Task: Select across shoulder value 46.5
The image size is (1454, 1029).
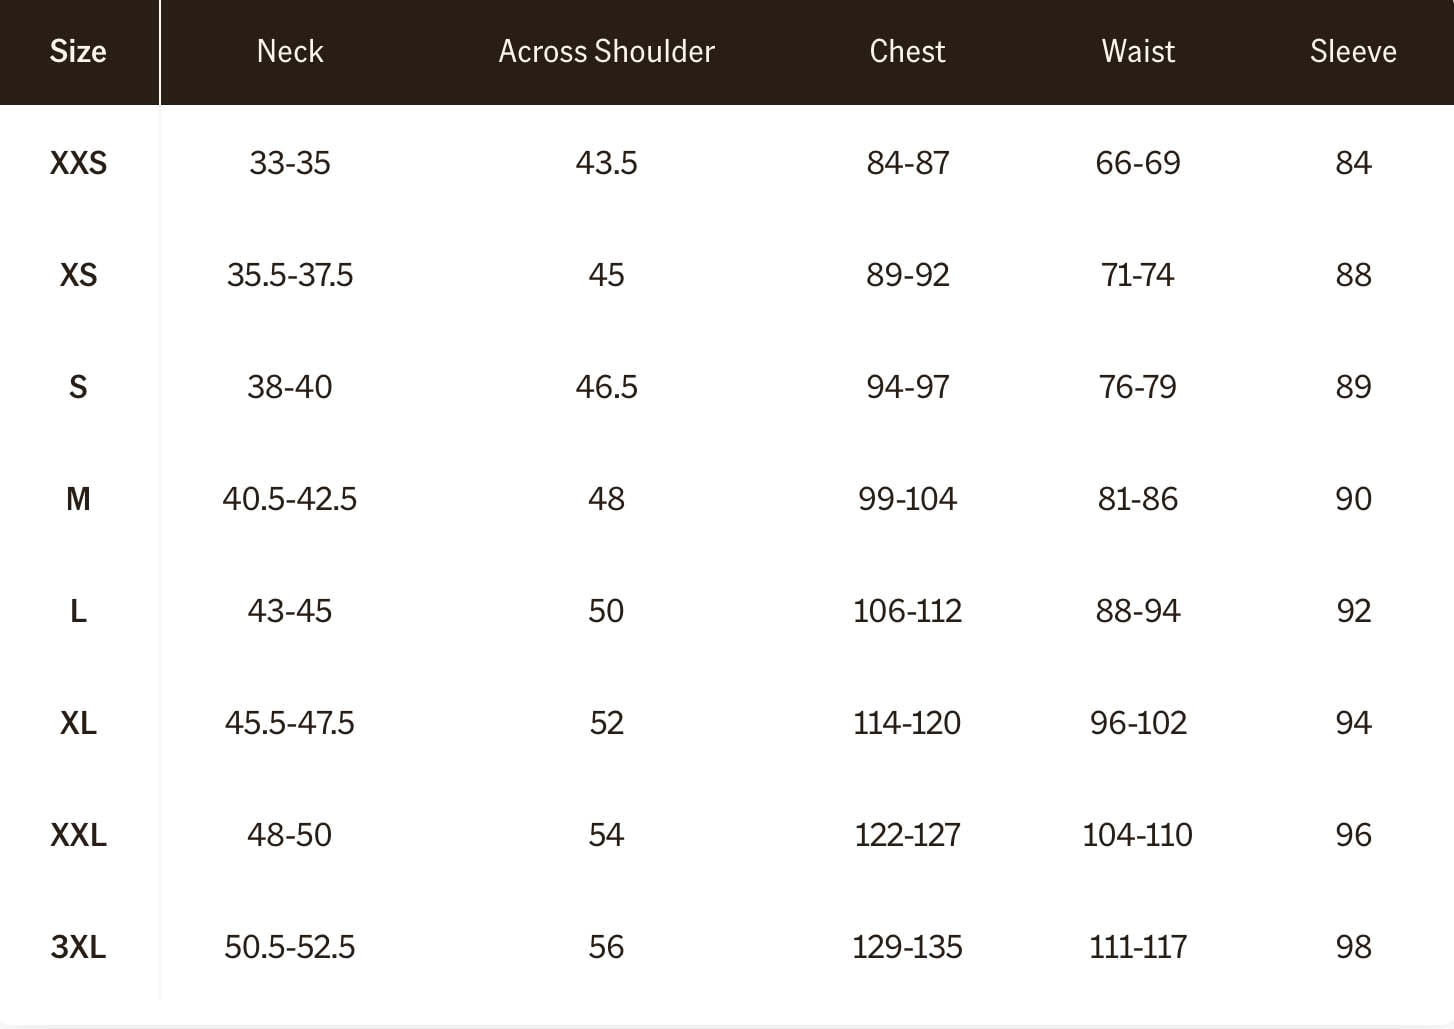Action: (606, 387)
